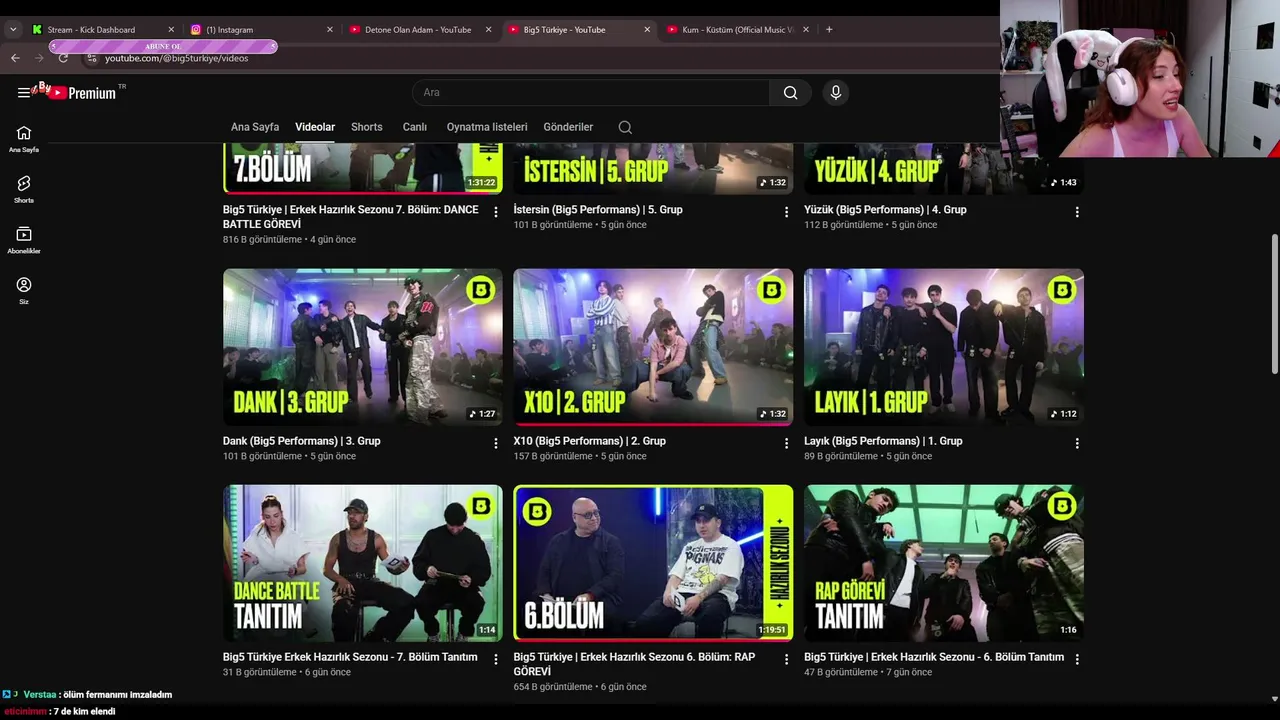Image resolution: width=1280 pixels, height=720 pixels.
Task: Open the 6. Bölüm RAP GÖREVİ title
Action: click(634, 664)
